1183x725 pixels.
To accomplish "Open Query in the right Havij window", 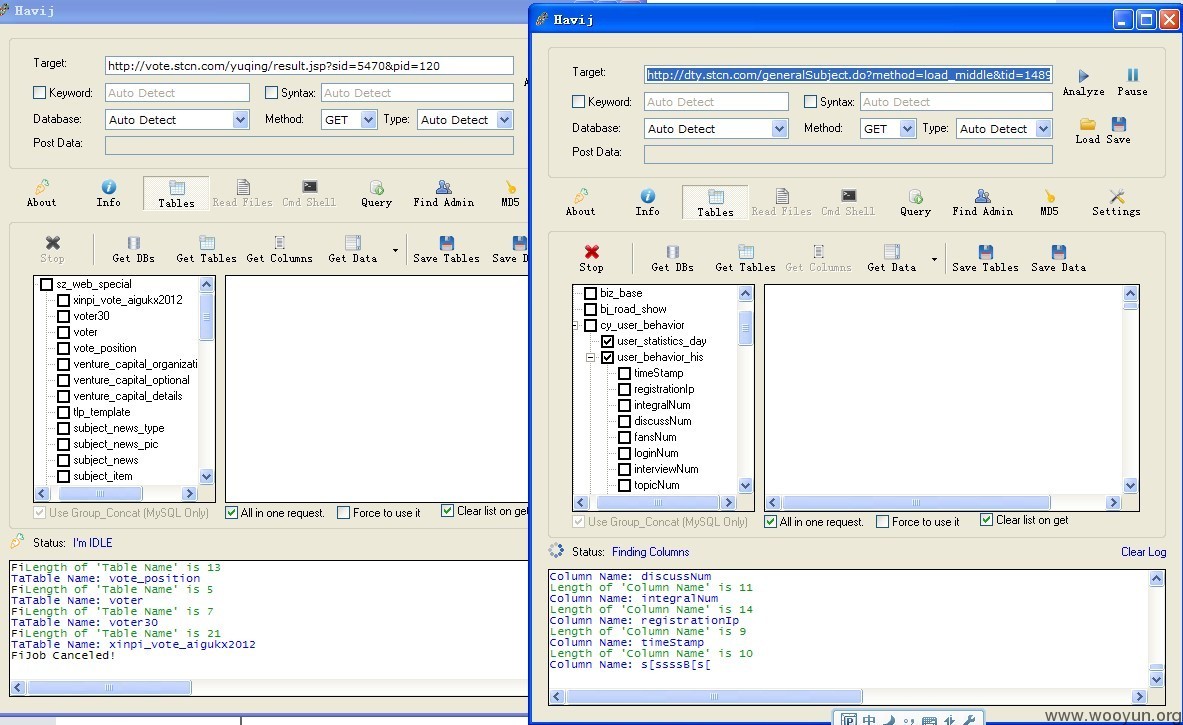I will (915, 203).
